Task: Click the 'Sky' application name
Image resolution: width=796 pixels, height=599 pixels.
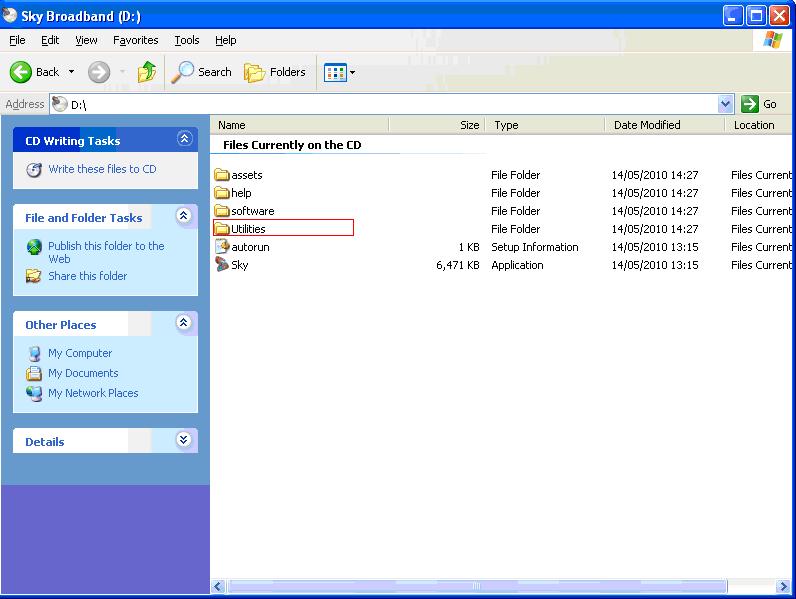Action: coord(240,265)
